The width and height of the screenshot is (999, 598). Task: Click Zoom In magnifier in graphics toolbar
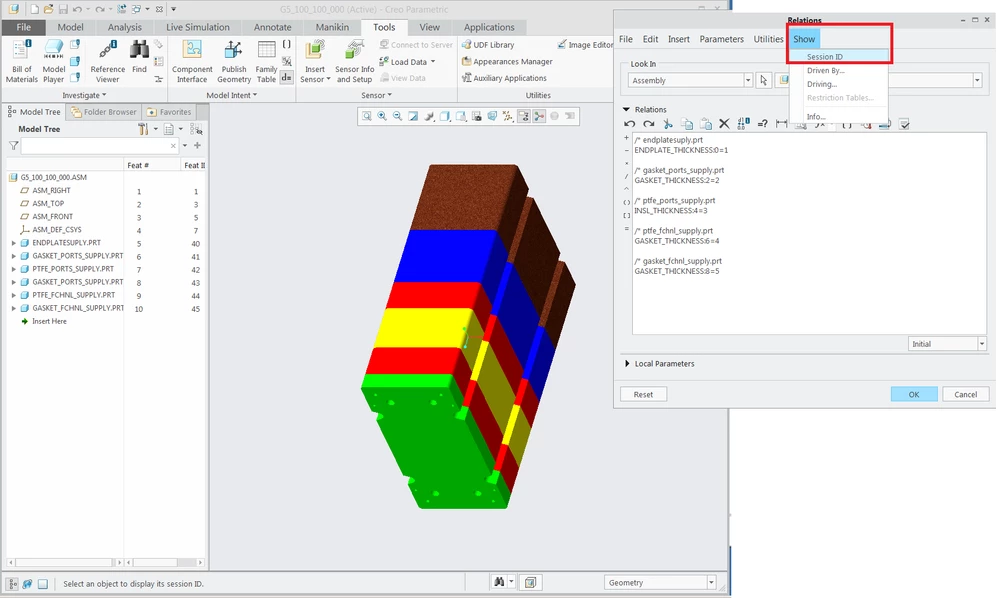click(382, 116)
